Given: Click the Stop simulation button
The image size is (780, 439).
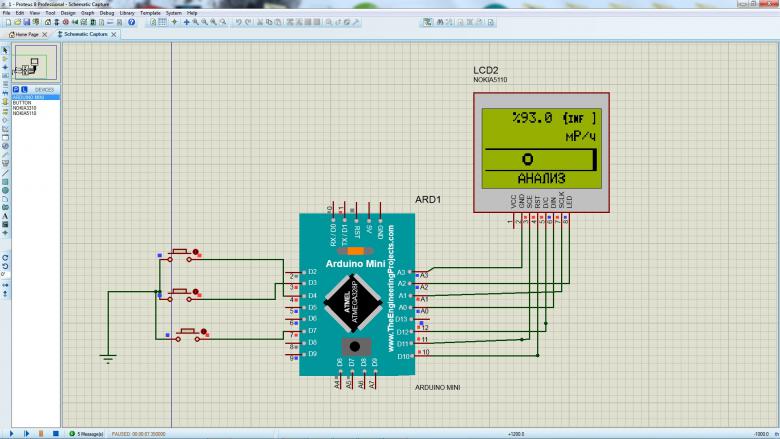Looking at the screenshot, I should point(56,434).
